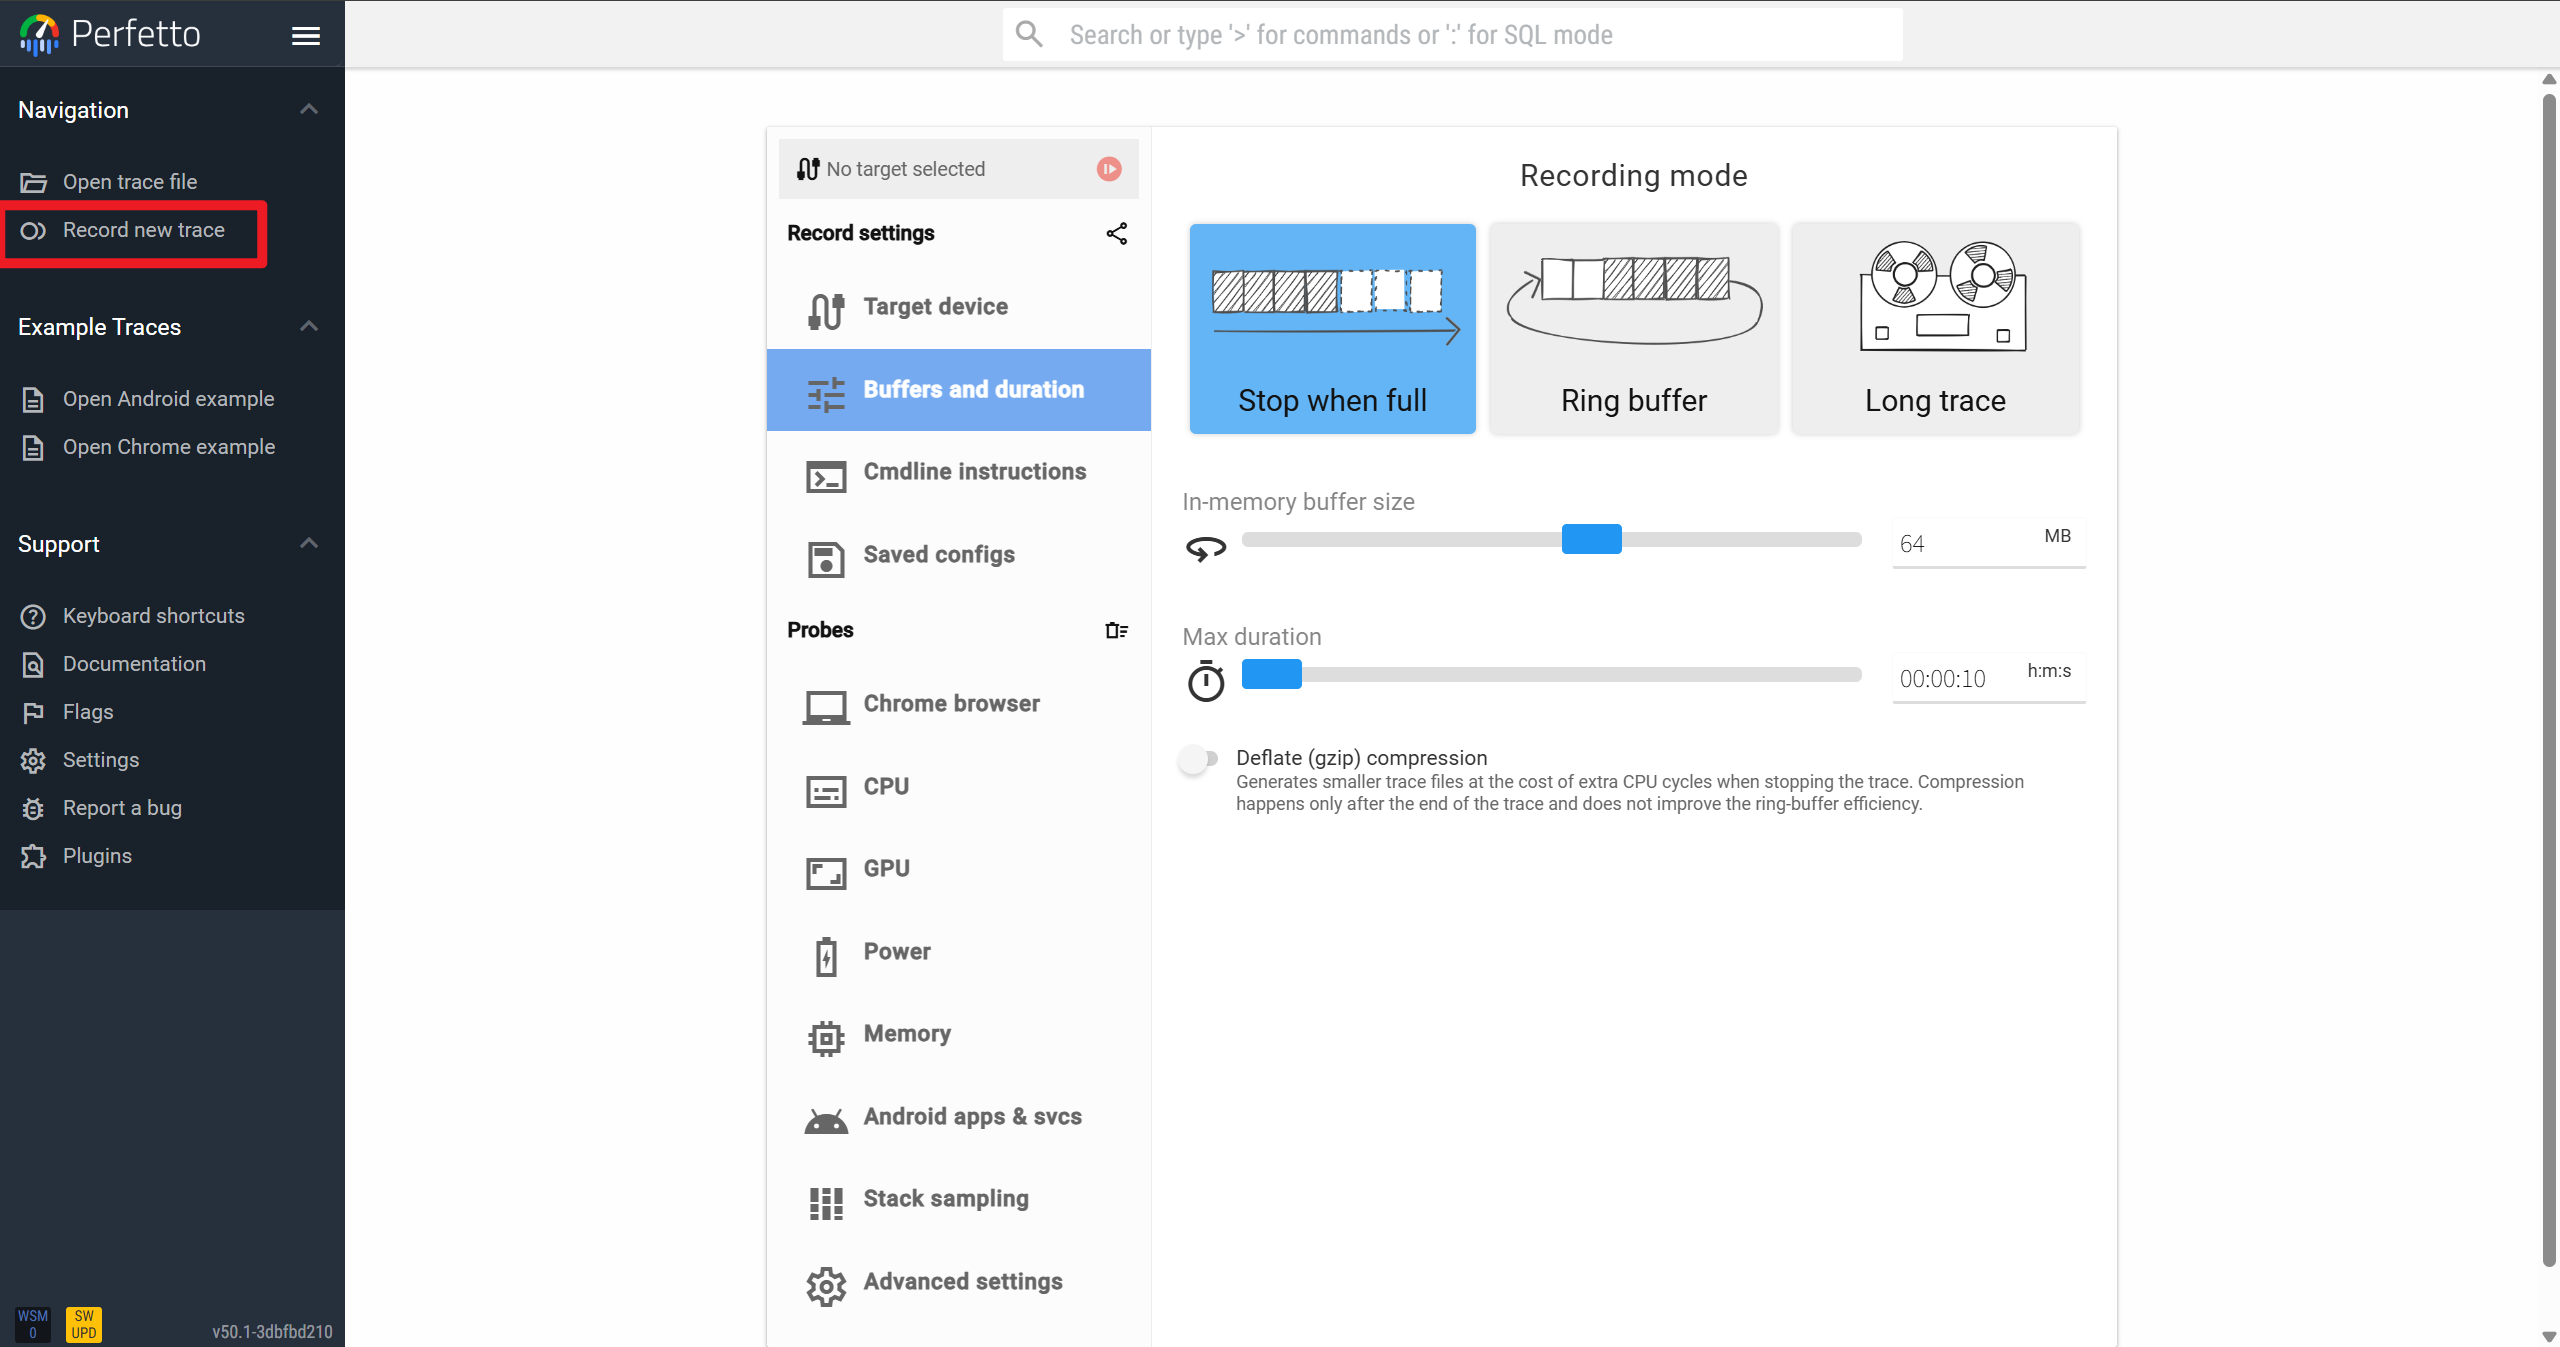The height and width of the screenshot is (1347, 2560).
Task: Open Android example trace
Action: point(168,399)
